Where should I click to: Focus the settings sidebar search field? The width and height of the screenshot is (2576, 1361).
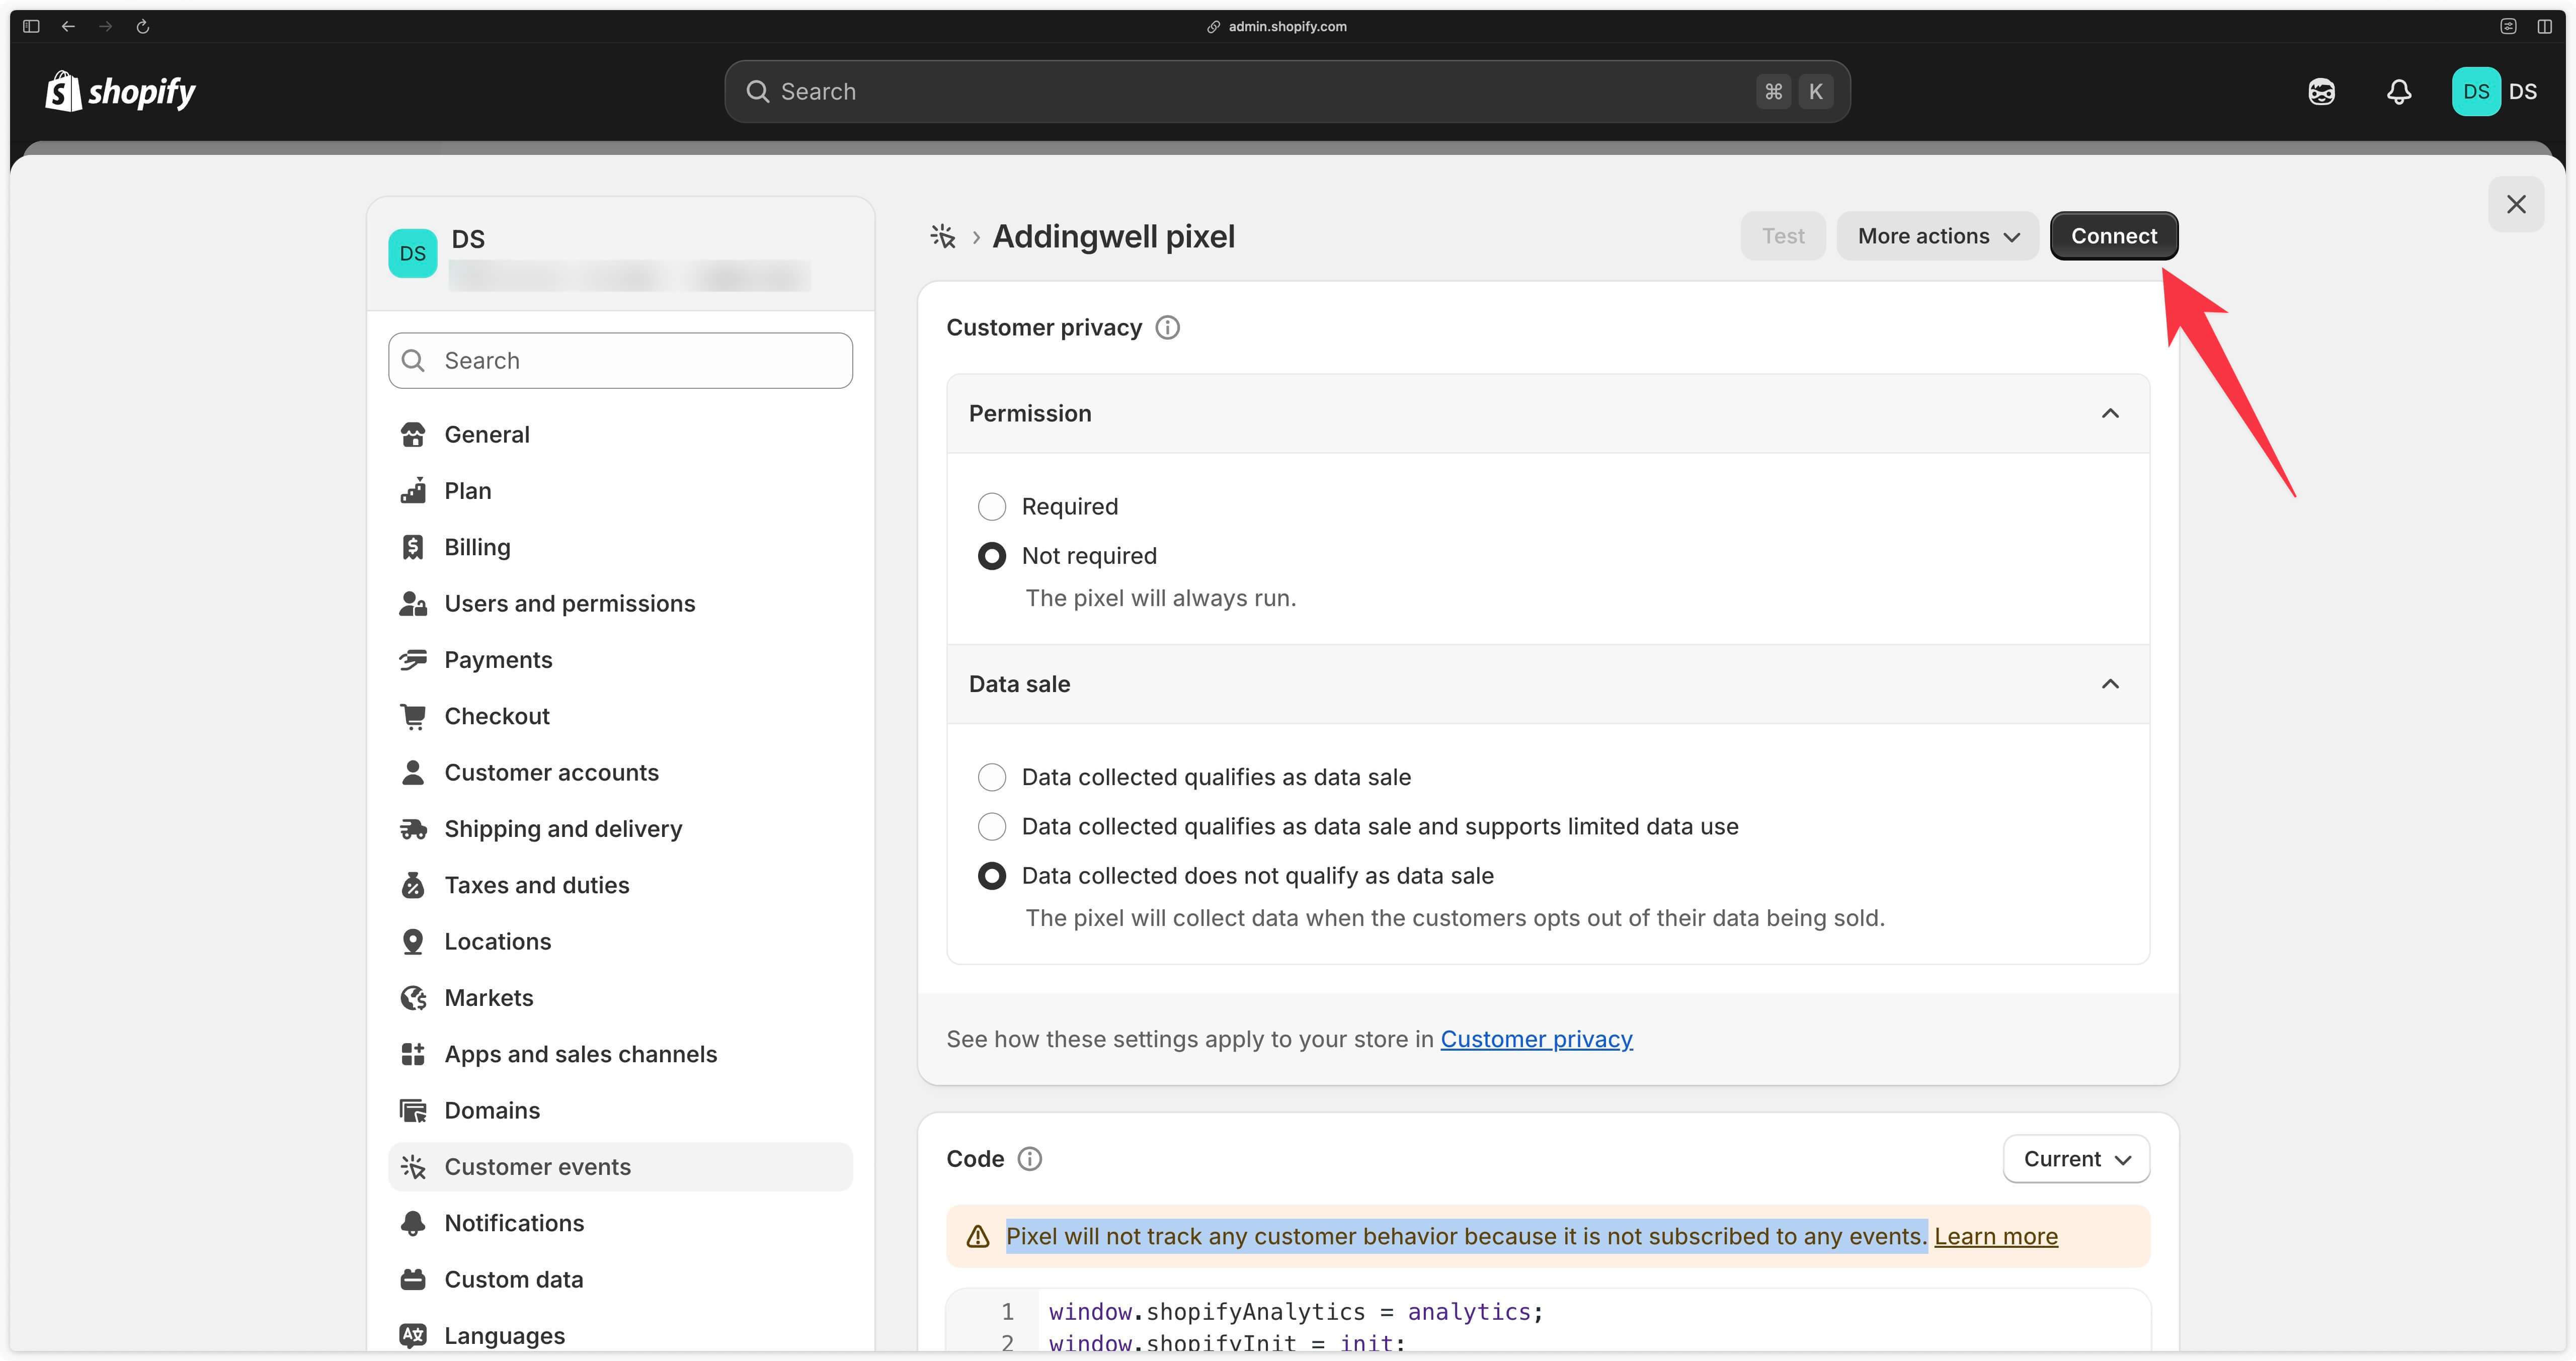[x=620, y=360]
